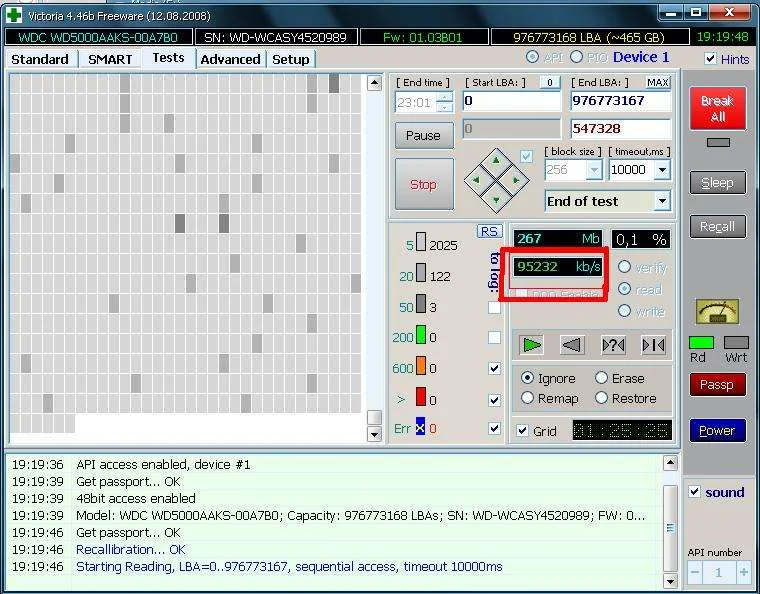Switch to the Advanced tab
The height and width of the screenshot is (594, 760).
(x=231, y=59)
